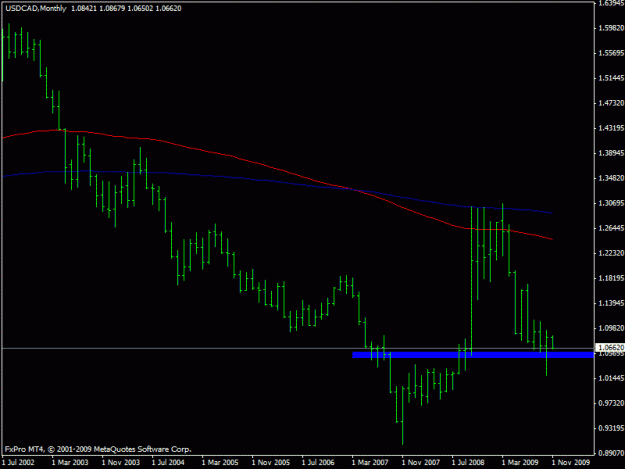Viewport: 625px width, 469px height.
Task: Click price axis label 1.55695
Action: [611, 53]
